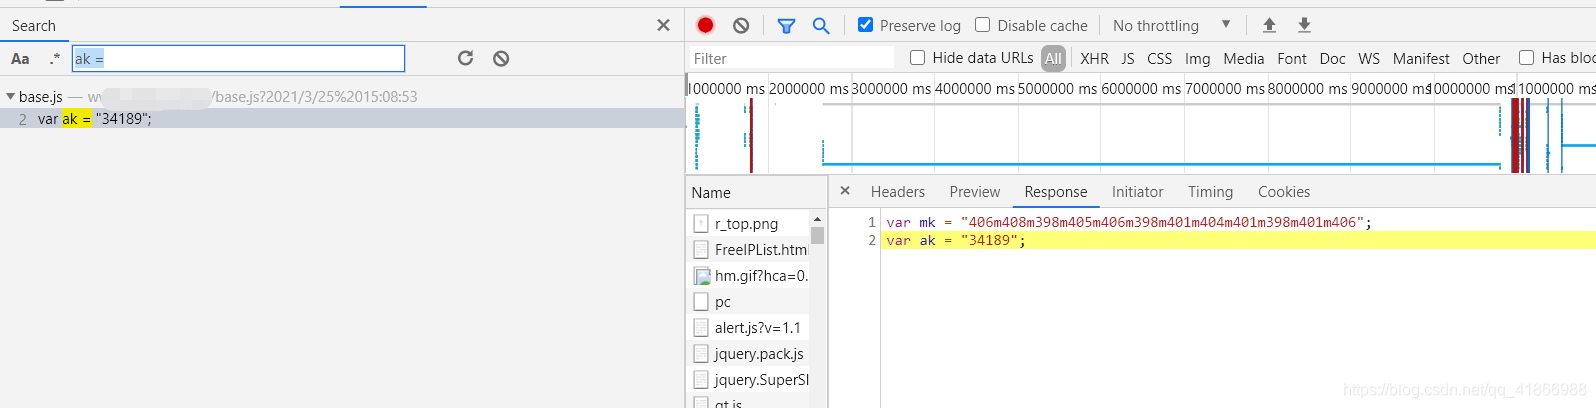Filter requests by Img
The height and width of the screenshot is (408, 1596).
click(x=1198, y=59)
